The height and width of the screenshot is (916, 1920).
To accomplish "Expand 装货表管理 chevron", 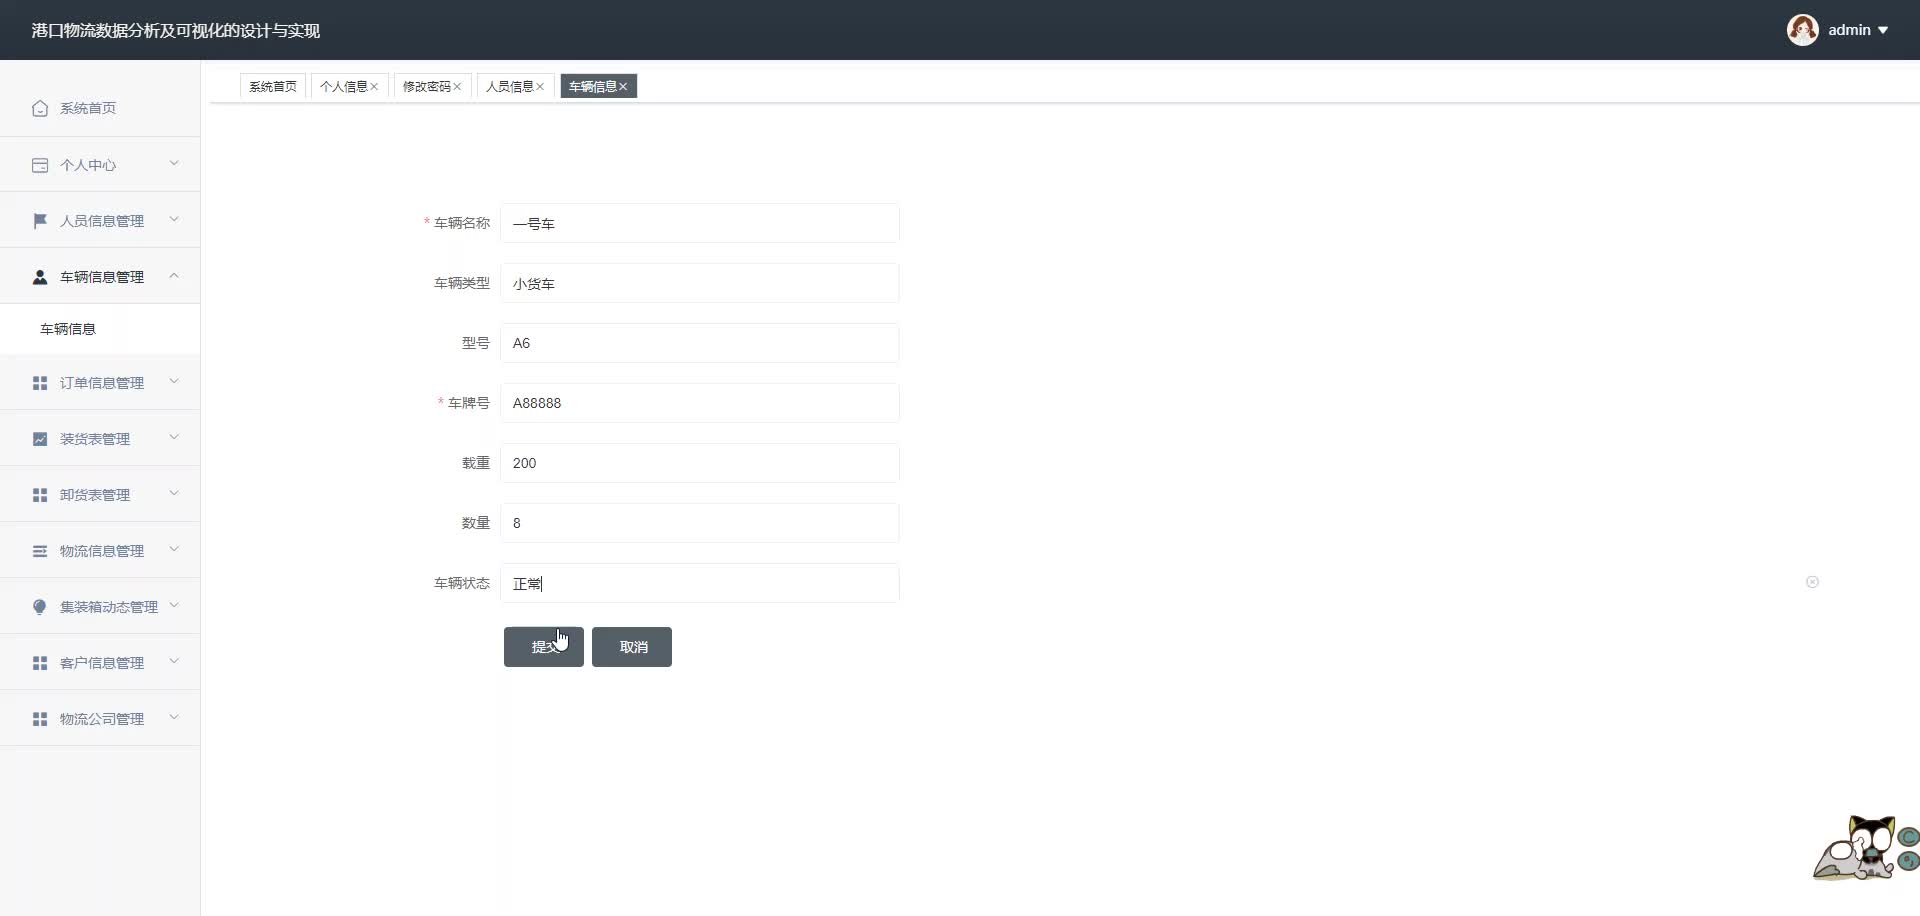I will point(174,437).
